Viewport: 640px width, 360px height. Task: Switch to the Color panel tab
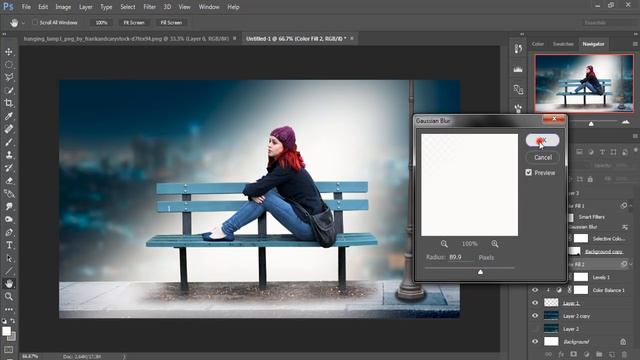point(538,44)
